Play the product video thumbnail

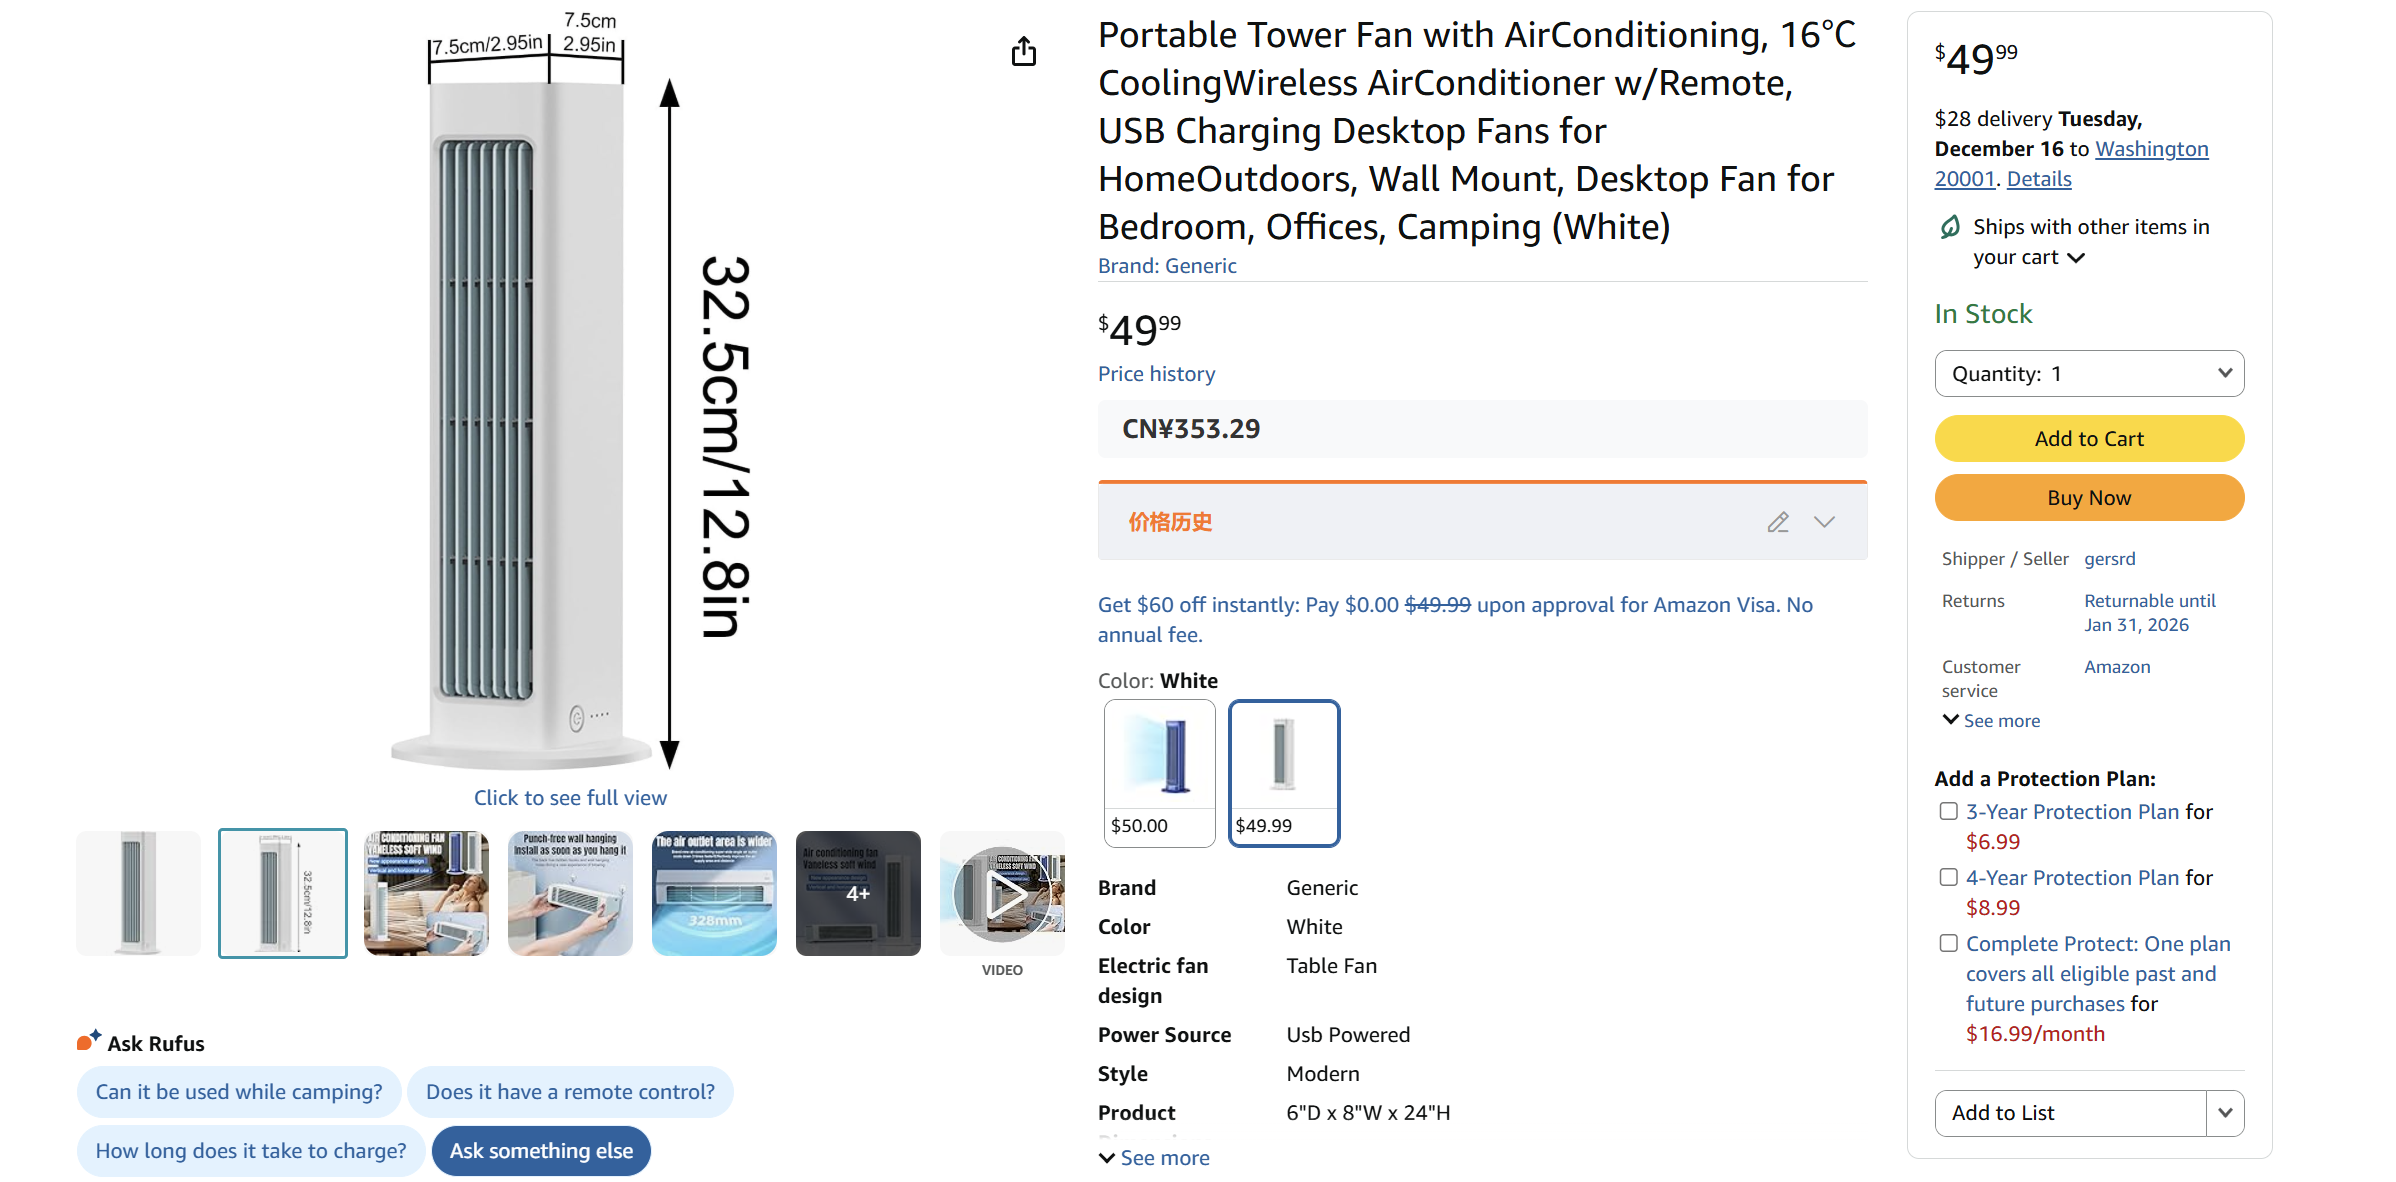click(1002, 893)
